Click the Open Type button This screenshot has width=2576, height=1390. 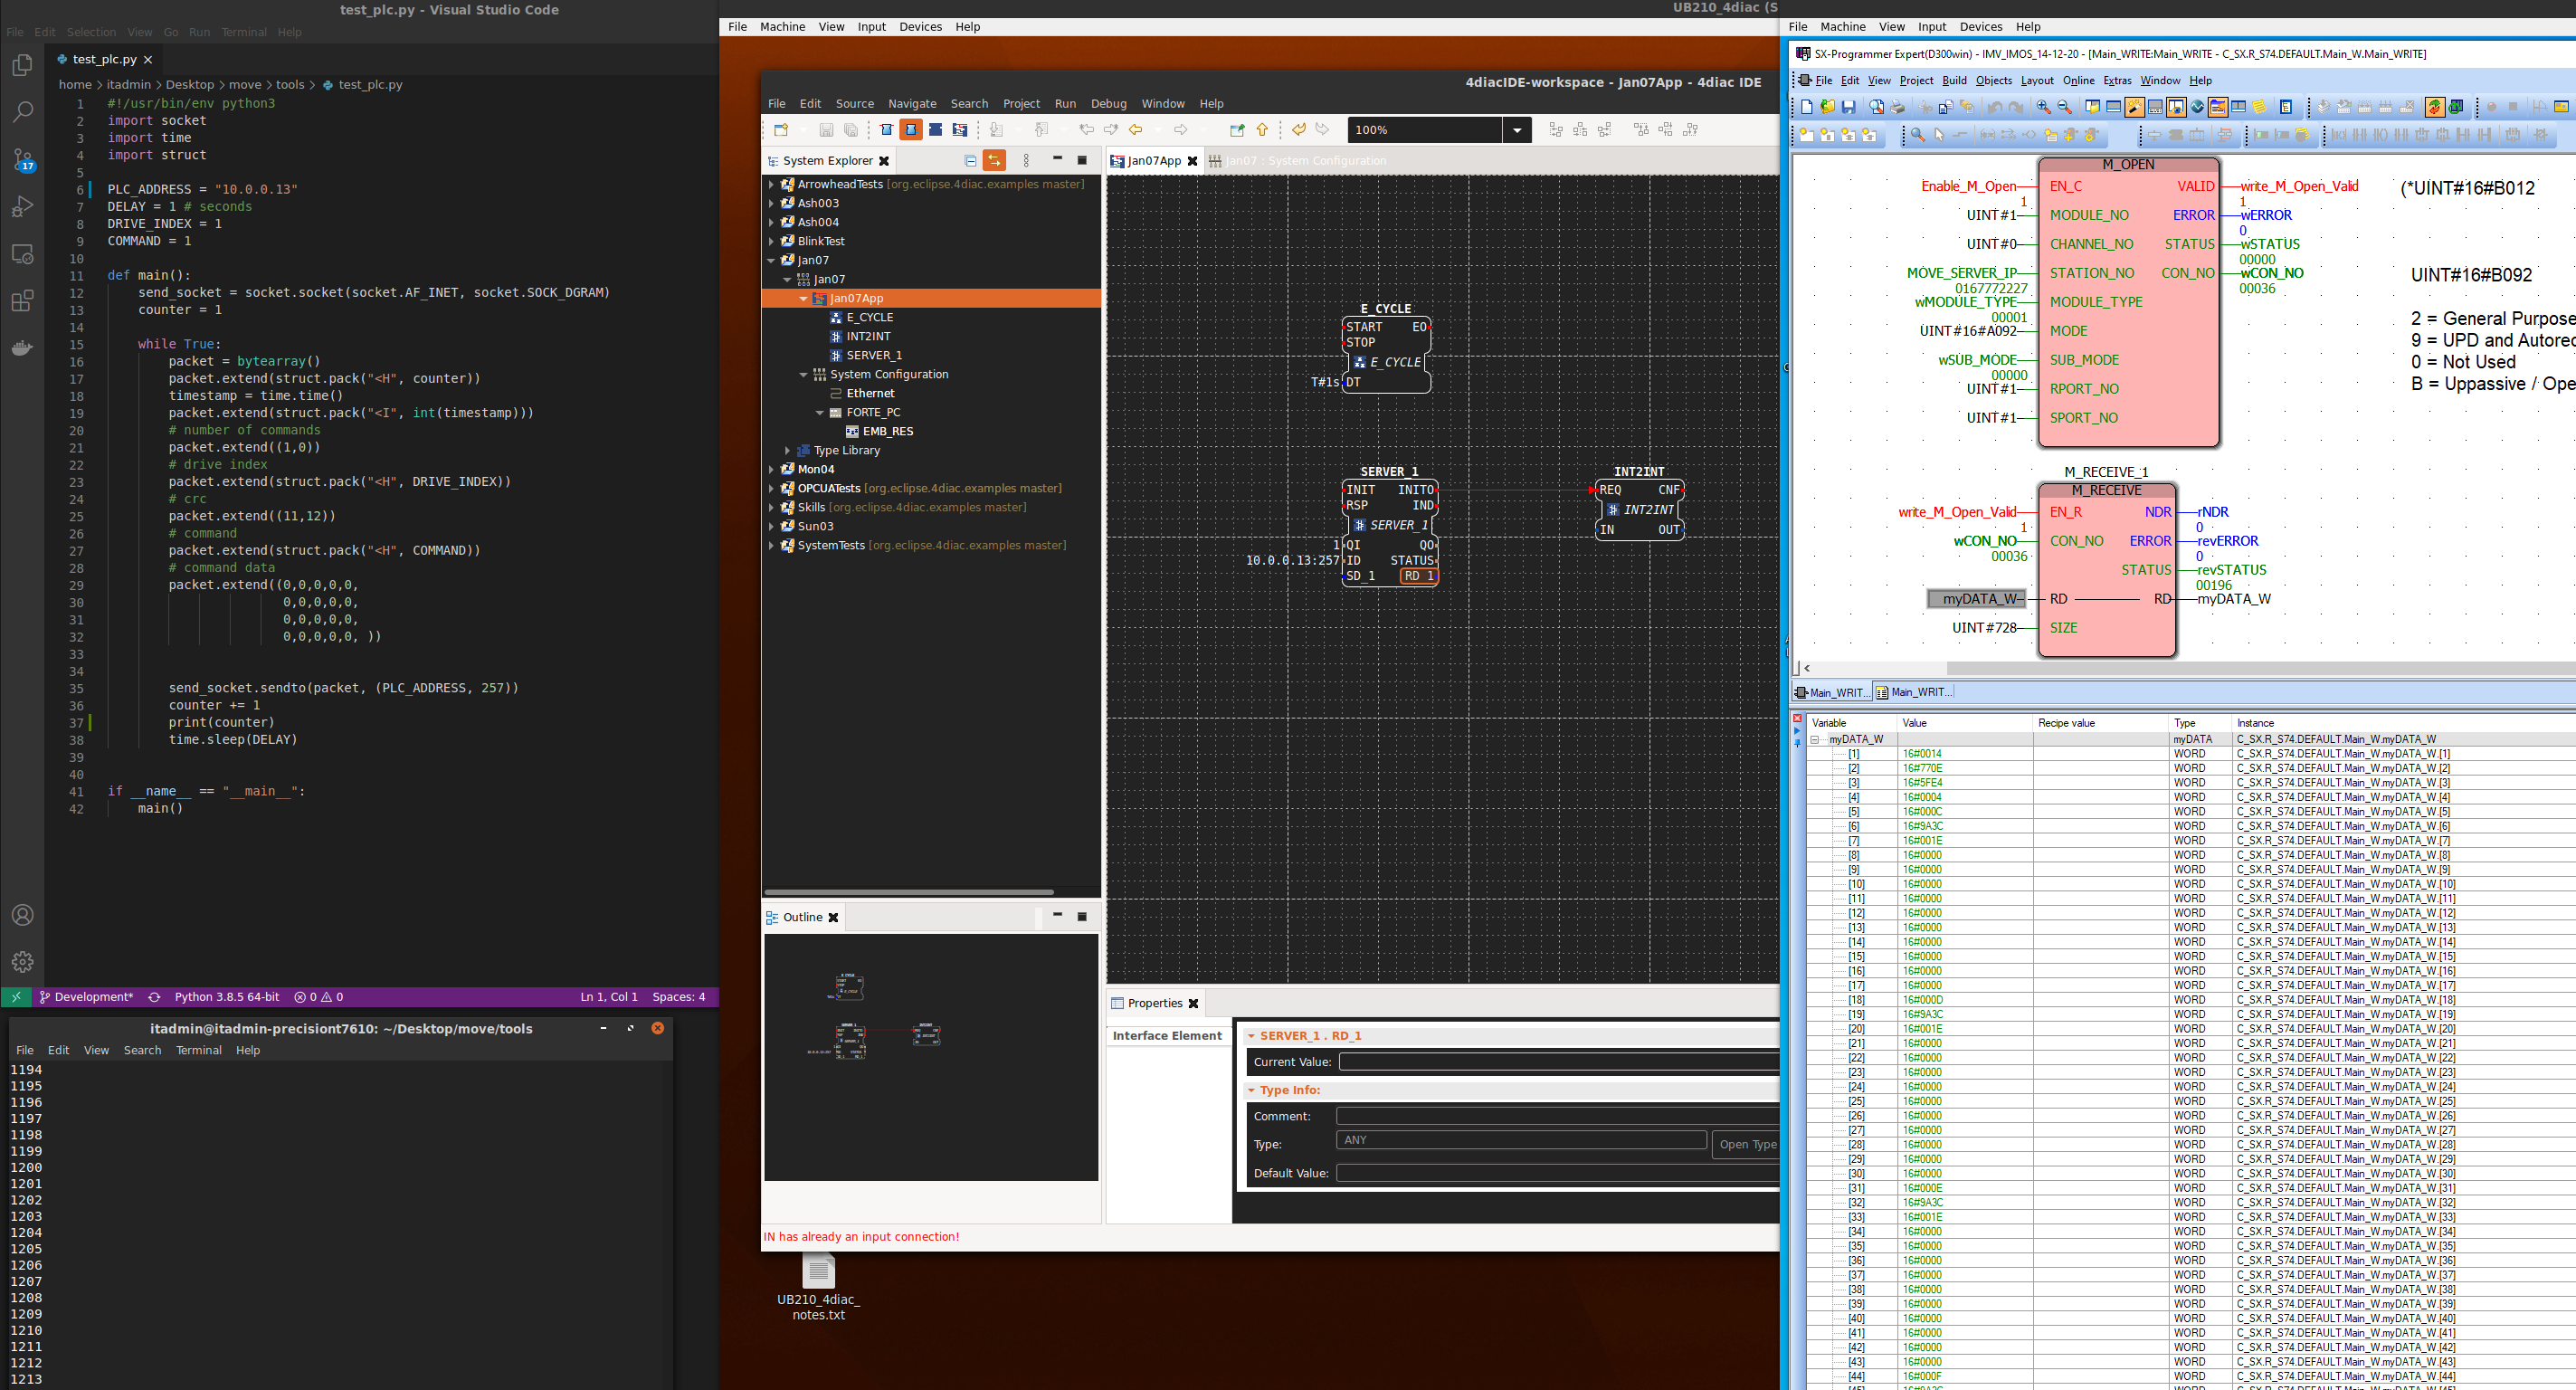1746,1144
